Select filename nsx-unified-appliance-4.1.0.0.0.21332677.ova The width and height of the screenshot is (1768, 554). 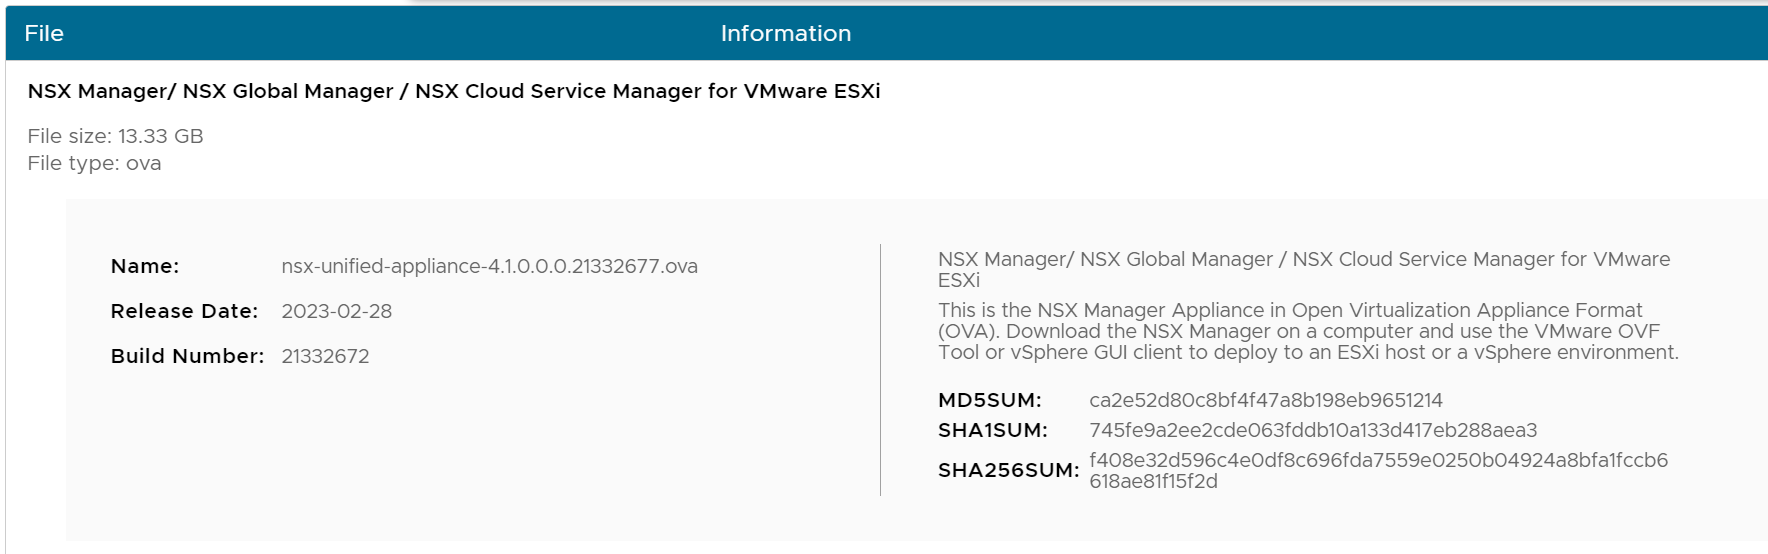(490, 266)
